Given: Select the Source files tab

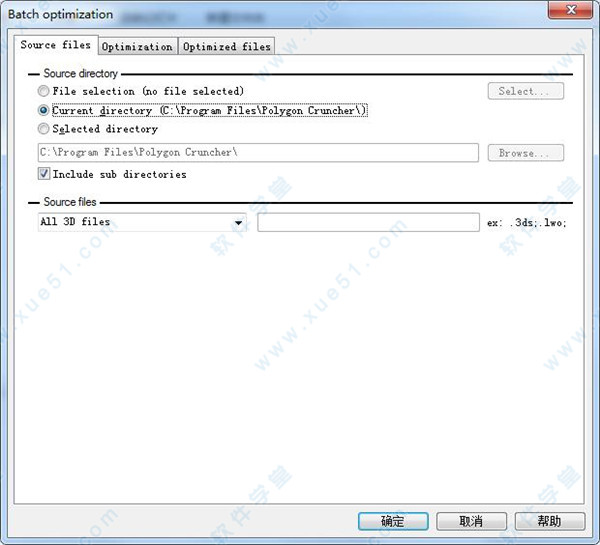Looking at the screenshot, I should click(56, 45).
